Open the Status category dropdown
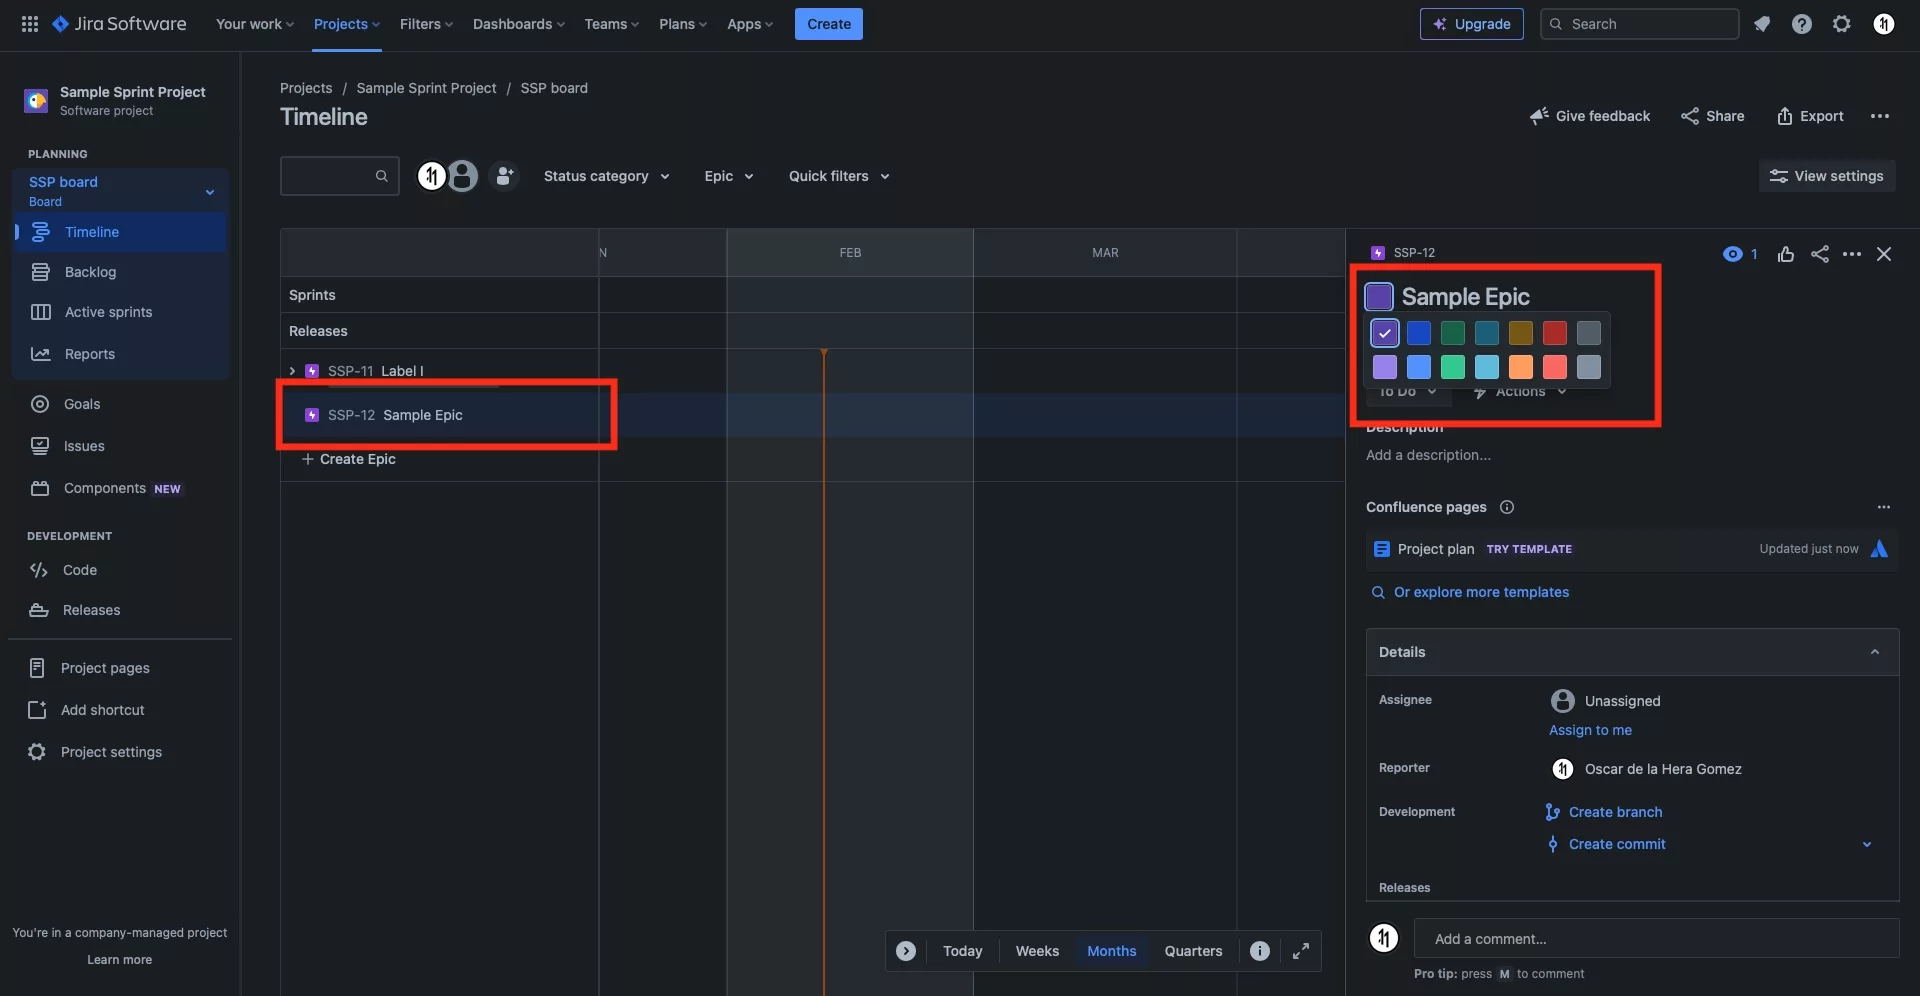The height and width of the screenshot is (996, 1920). click(x=606, y=176)
